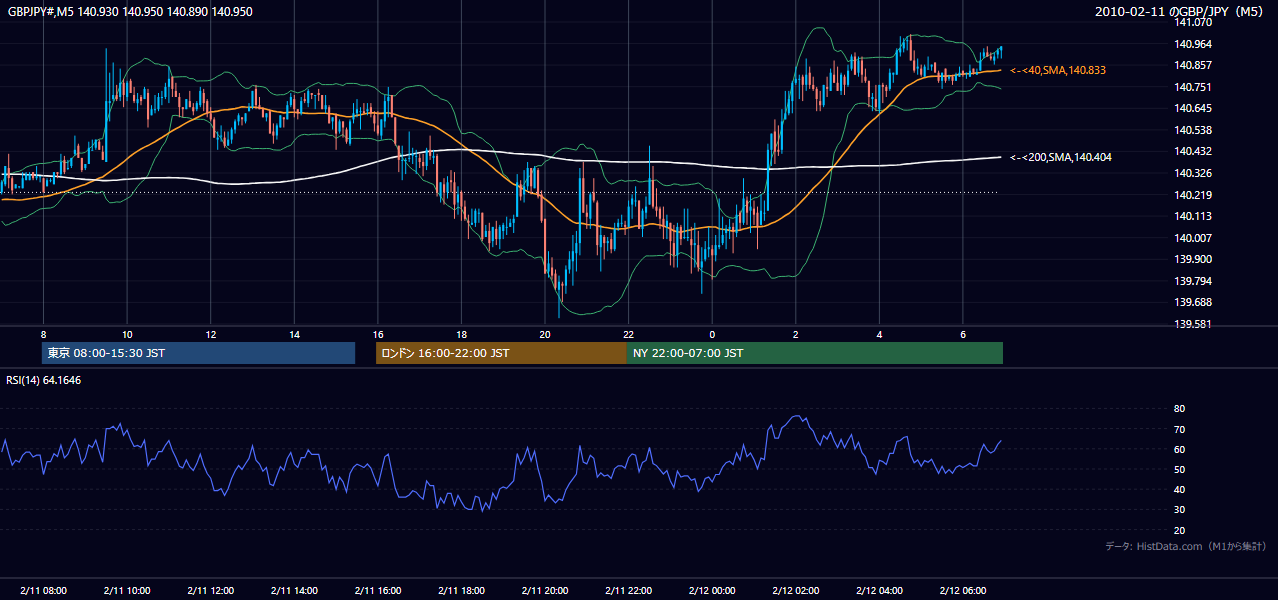Click the RSI scale value 80
This screenshot has width=1278, height=600.
(x=1179, y=409)
